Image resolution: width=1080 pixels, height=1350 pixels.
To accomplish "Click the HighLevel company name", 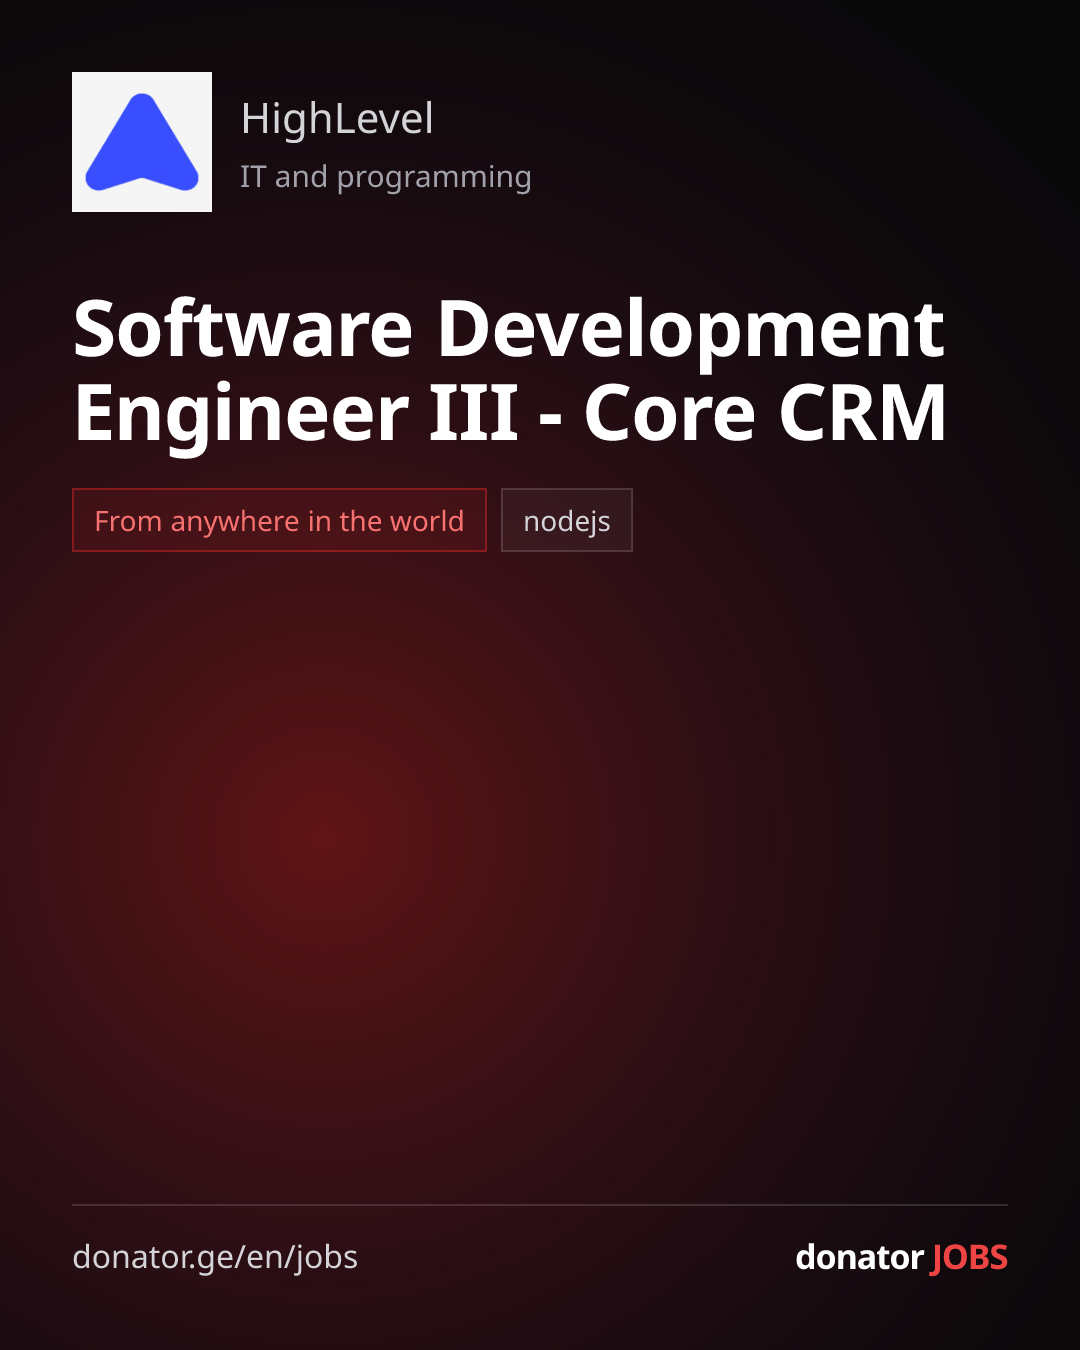I will point(337,119).
